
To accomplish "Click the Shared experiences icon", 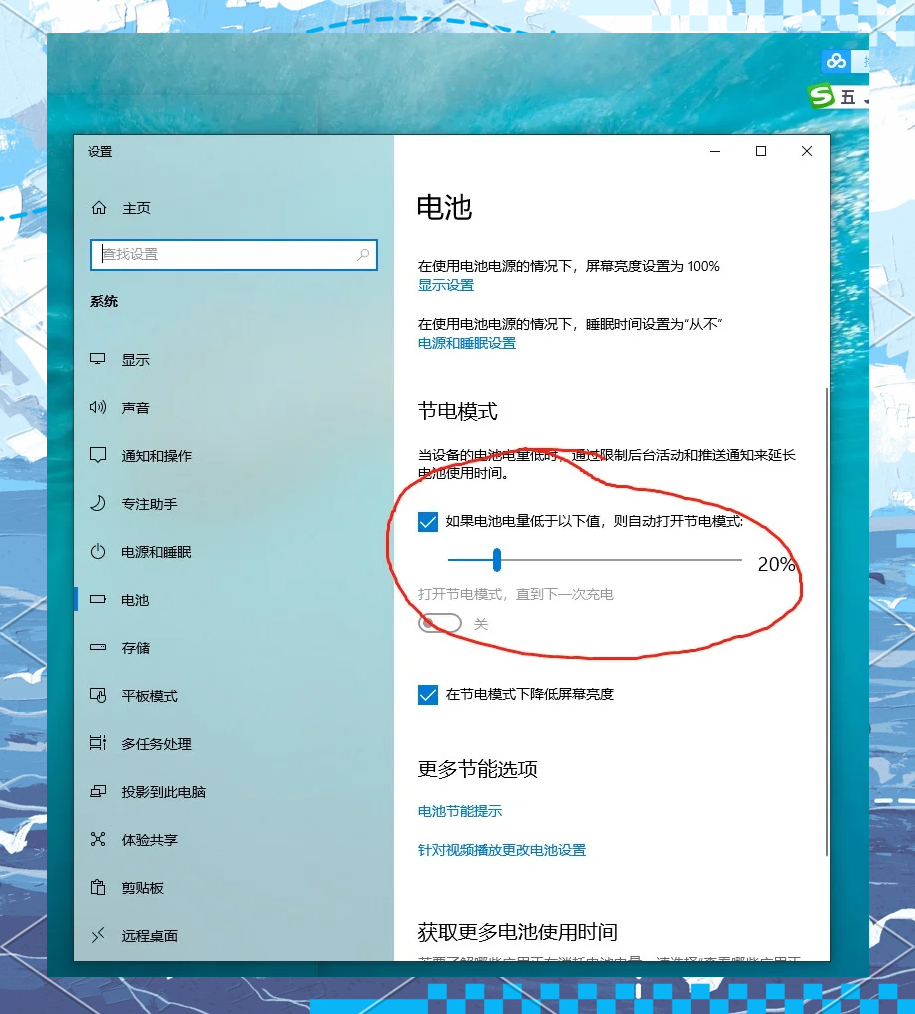I will [x=98, y=839].
